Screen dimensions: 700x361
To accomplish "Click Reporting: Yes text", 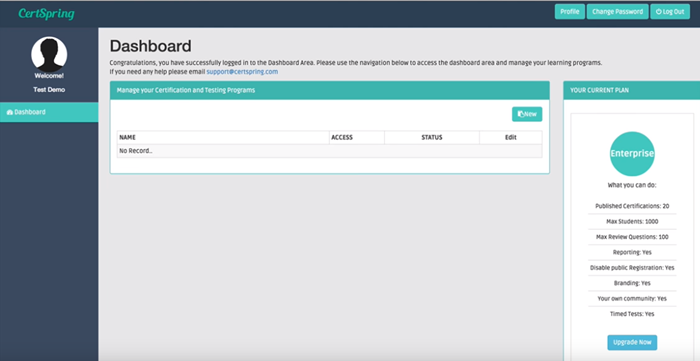I will (632, 252).
